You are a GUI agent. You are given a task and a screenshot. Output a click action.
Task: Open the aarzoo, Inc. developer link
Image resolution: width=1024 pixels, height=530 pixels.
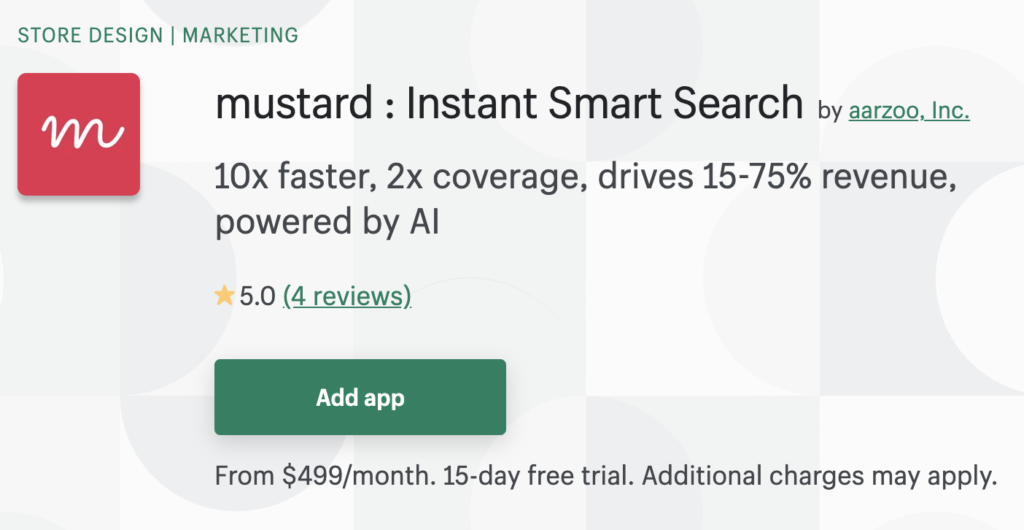pyautogui.click(x=908, y=111)
